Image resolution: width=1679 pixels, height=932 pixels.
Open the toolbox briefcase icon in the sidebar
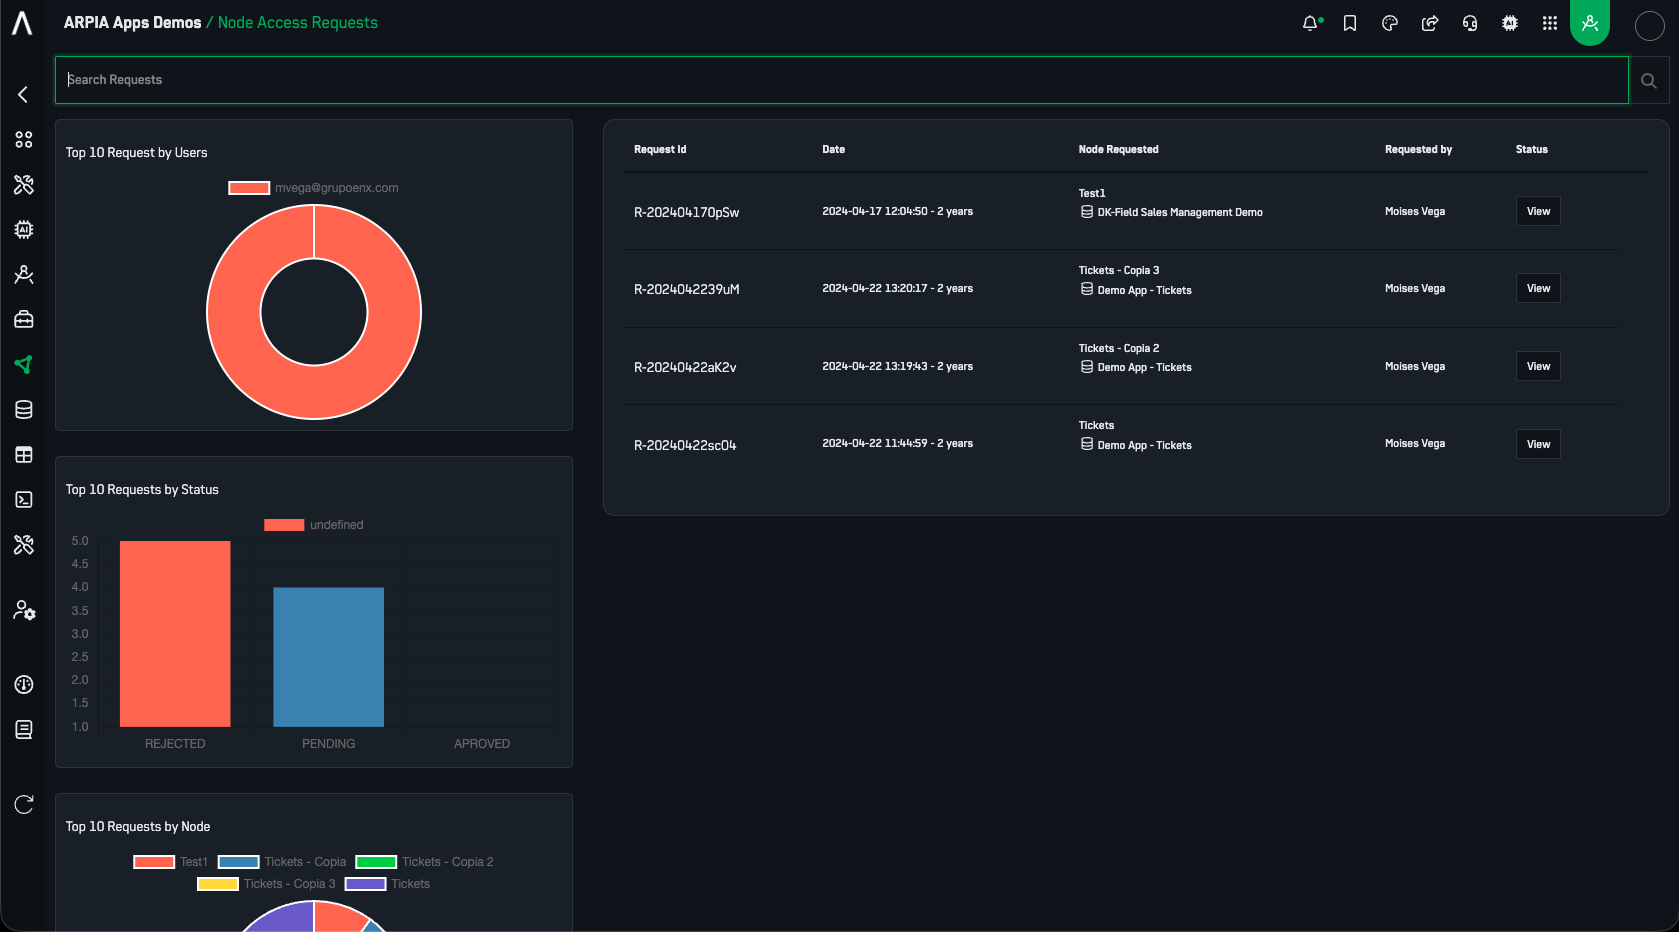pyautogui.click(x=24, y=320)
